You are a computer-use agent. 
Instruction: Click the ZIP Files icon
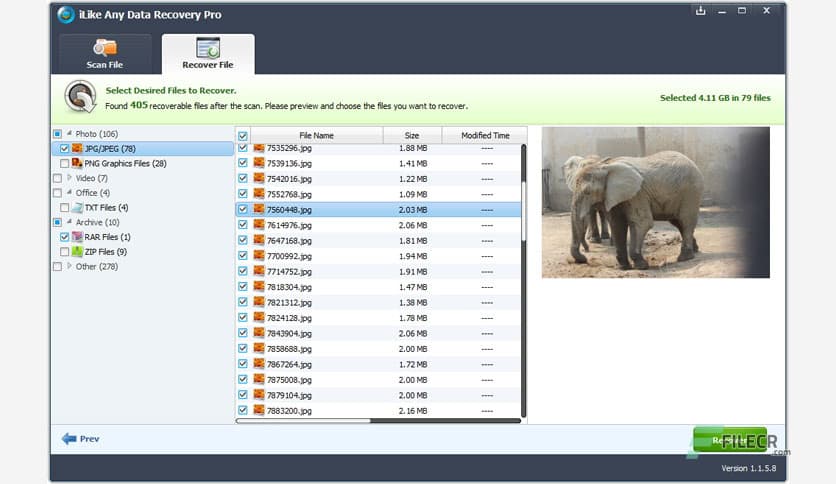pyautogui.click(x=77, y=252)
